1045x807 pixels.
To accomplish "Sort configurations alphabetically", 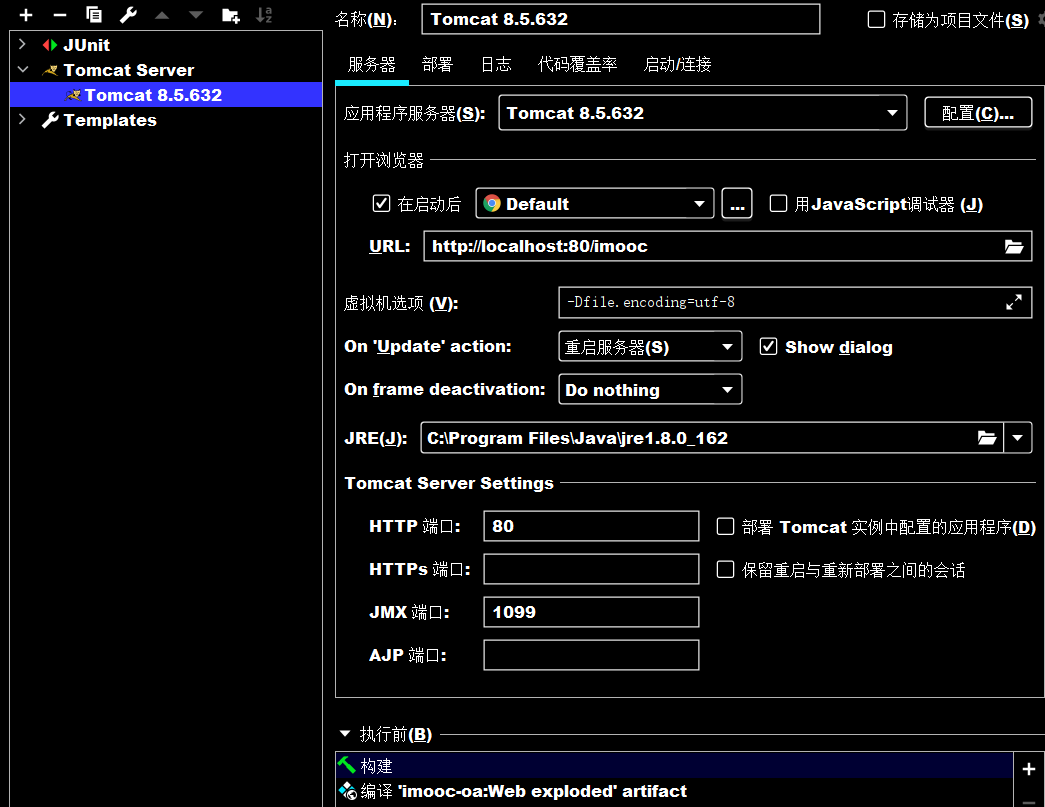I will pyautogui.click(x=265, y=15).
